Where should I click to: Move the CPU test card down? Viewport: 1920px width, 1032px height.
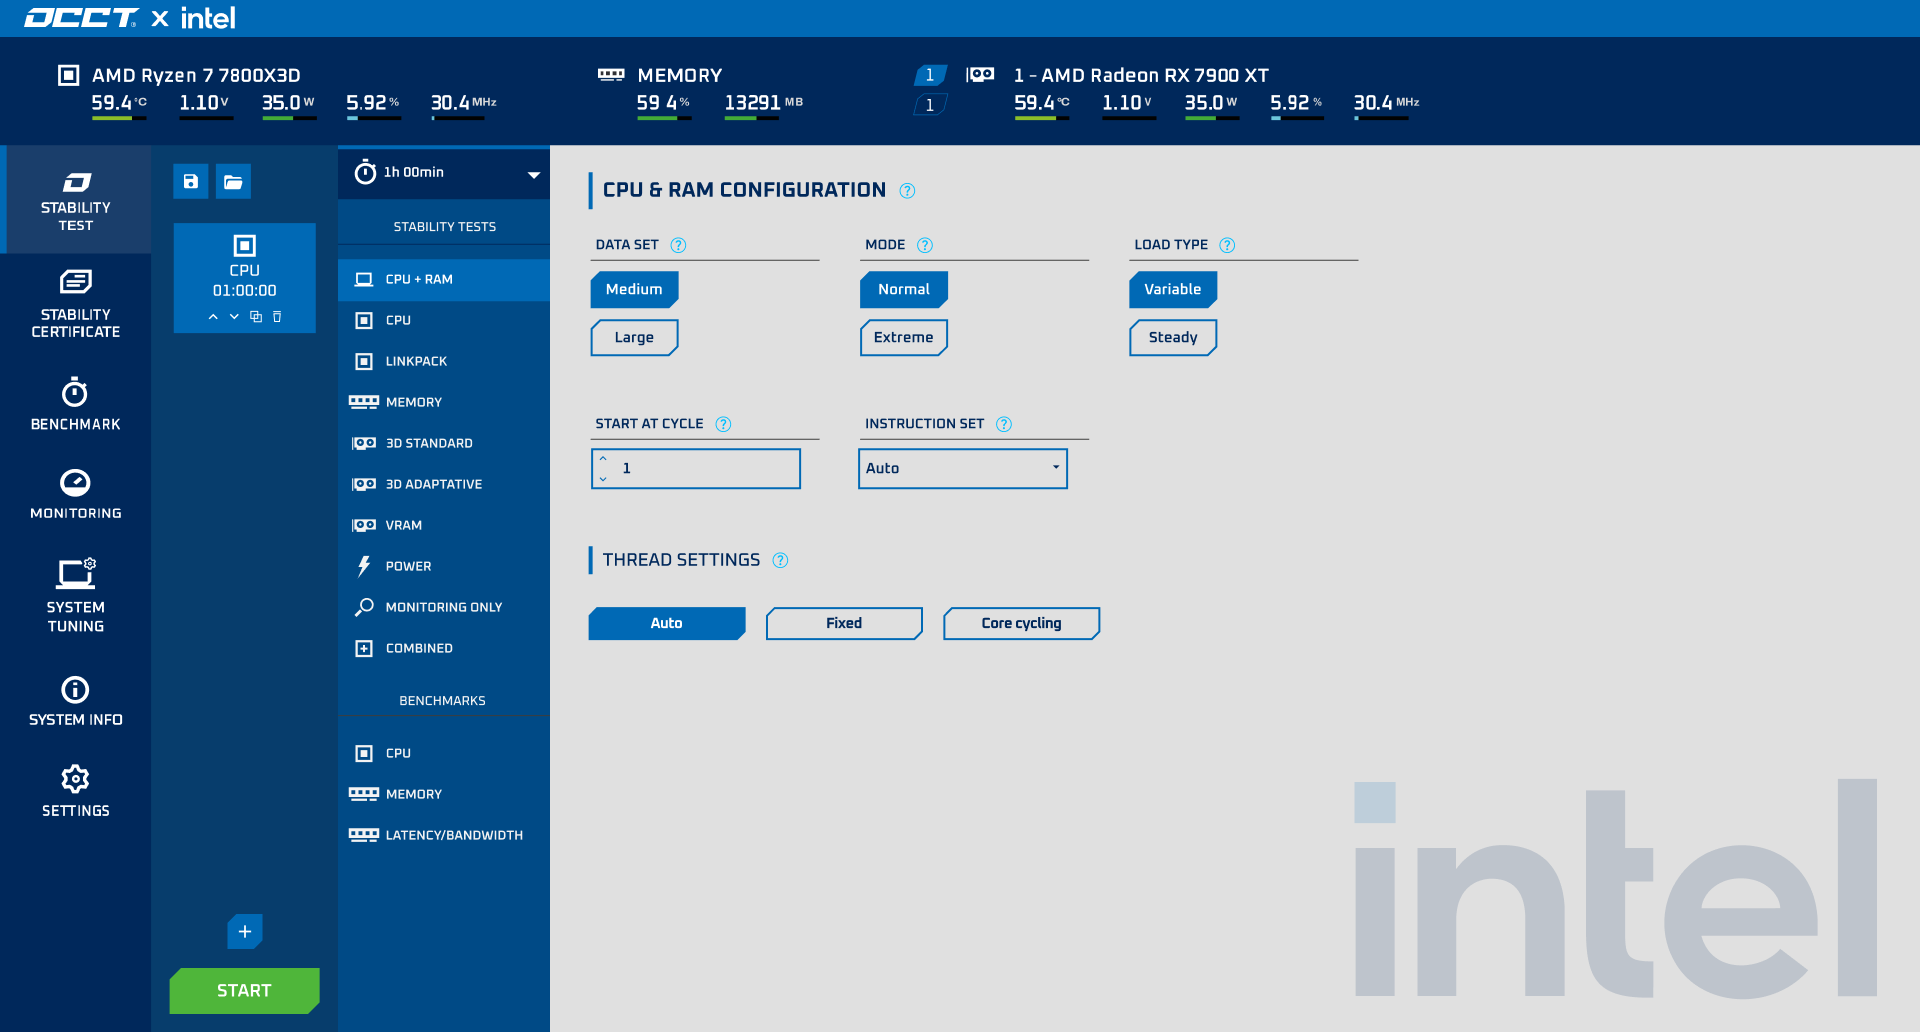coord(234,316)
